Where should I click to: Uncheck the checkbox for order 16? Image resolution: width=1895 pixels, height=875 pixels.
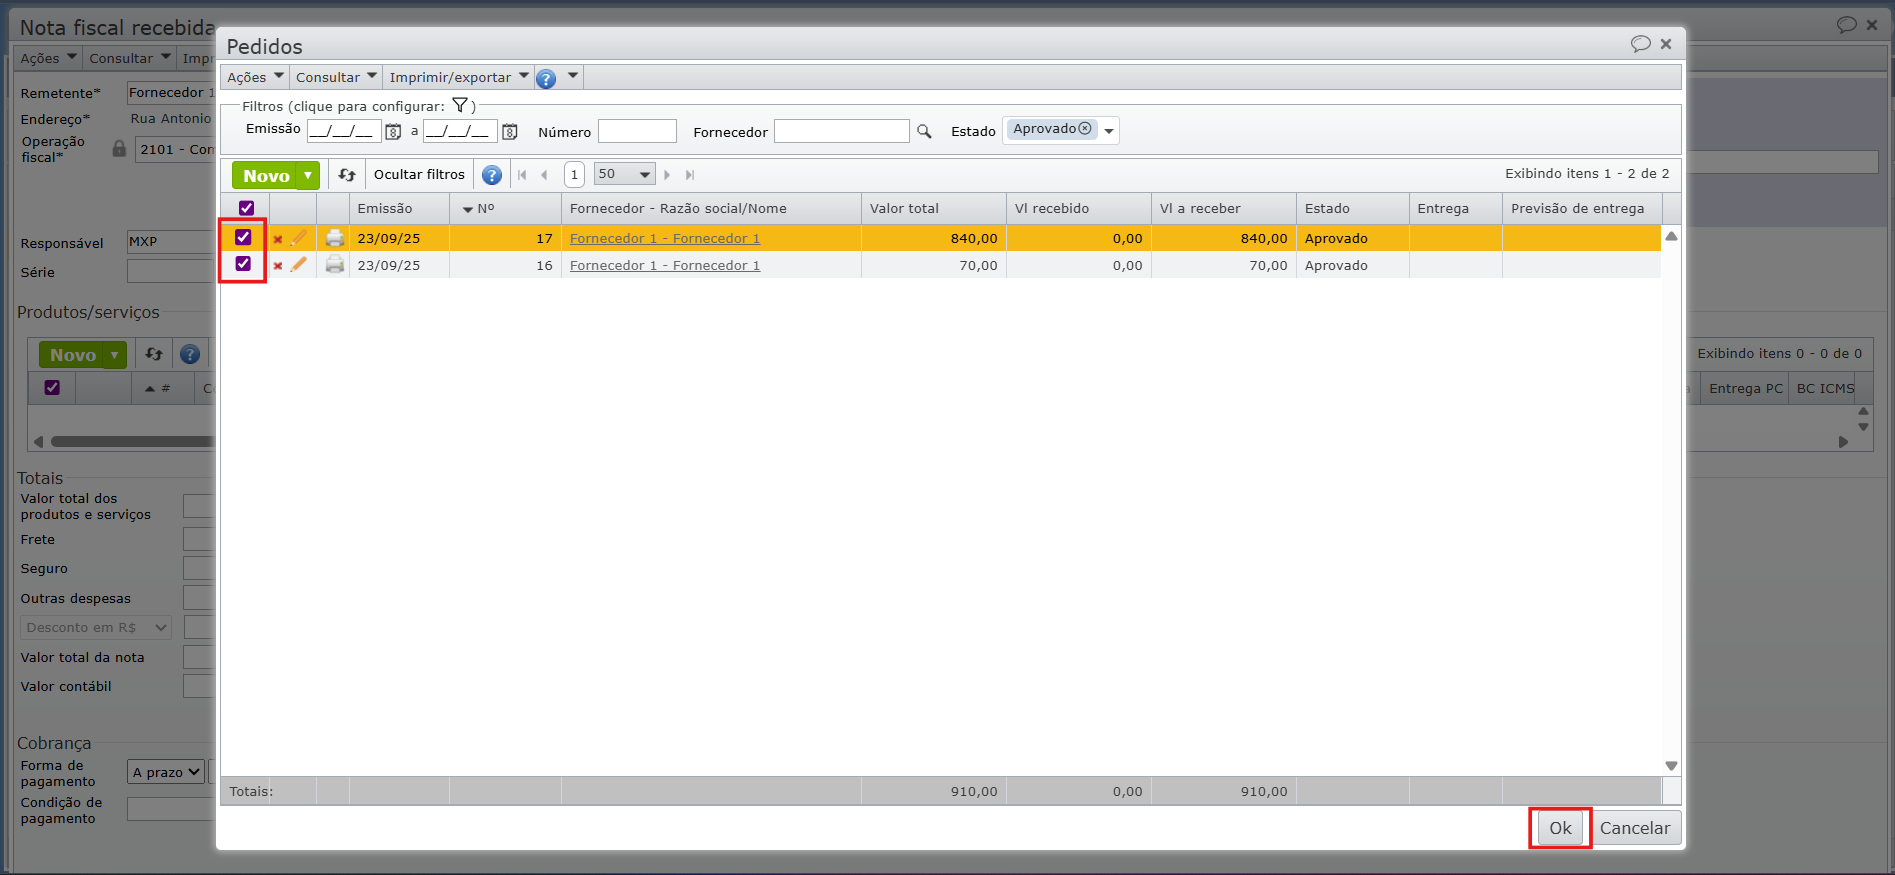pos(243,264)
